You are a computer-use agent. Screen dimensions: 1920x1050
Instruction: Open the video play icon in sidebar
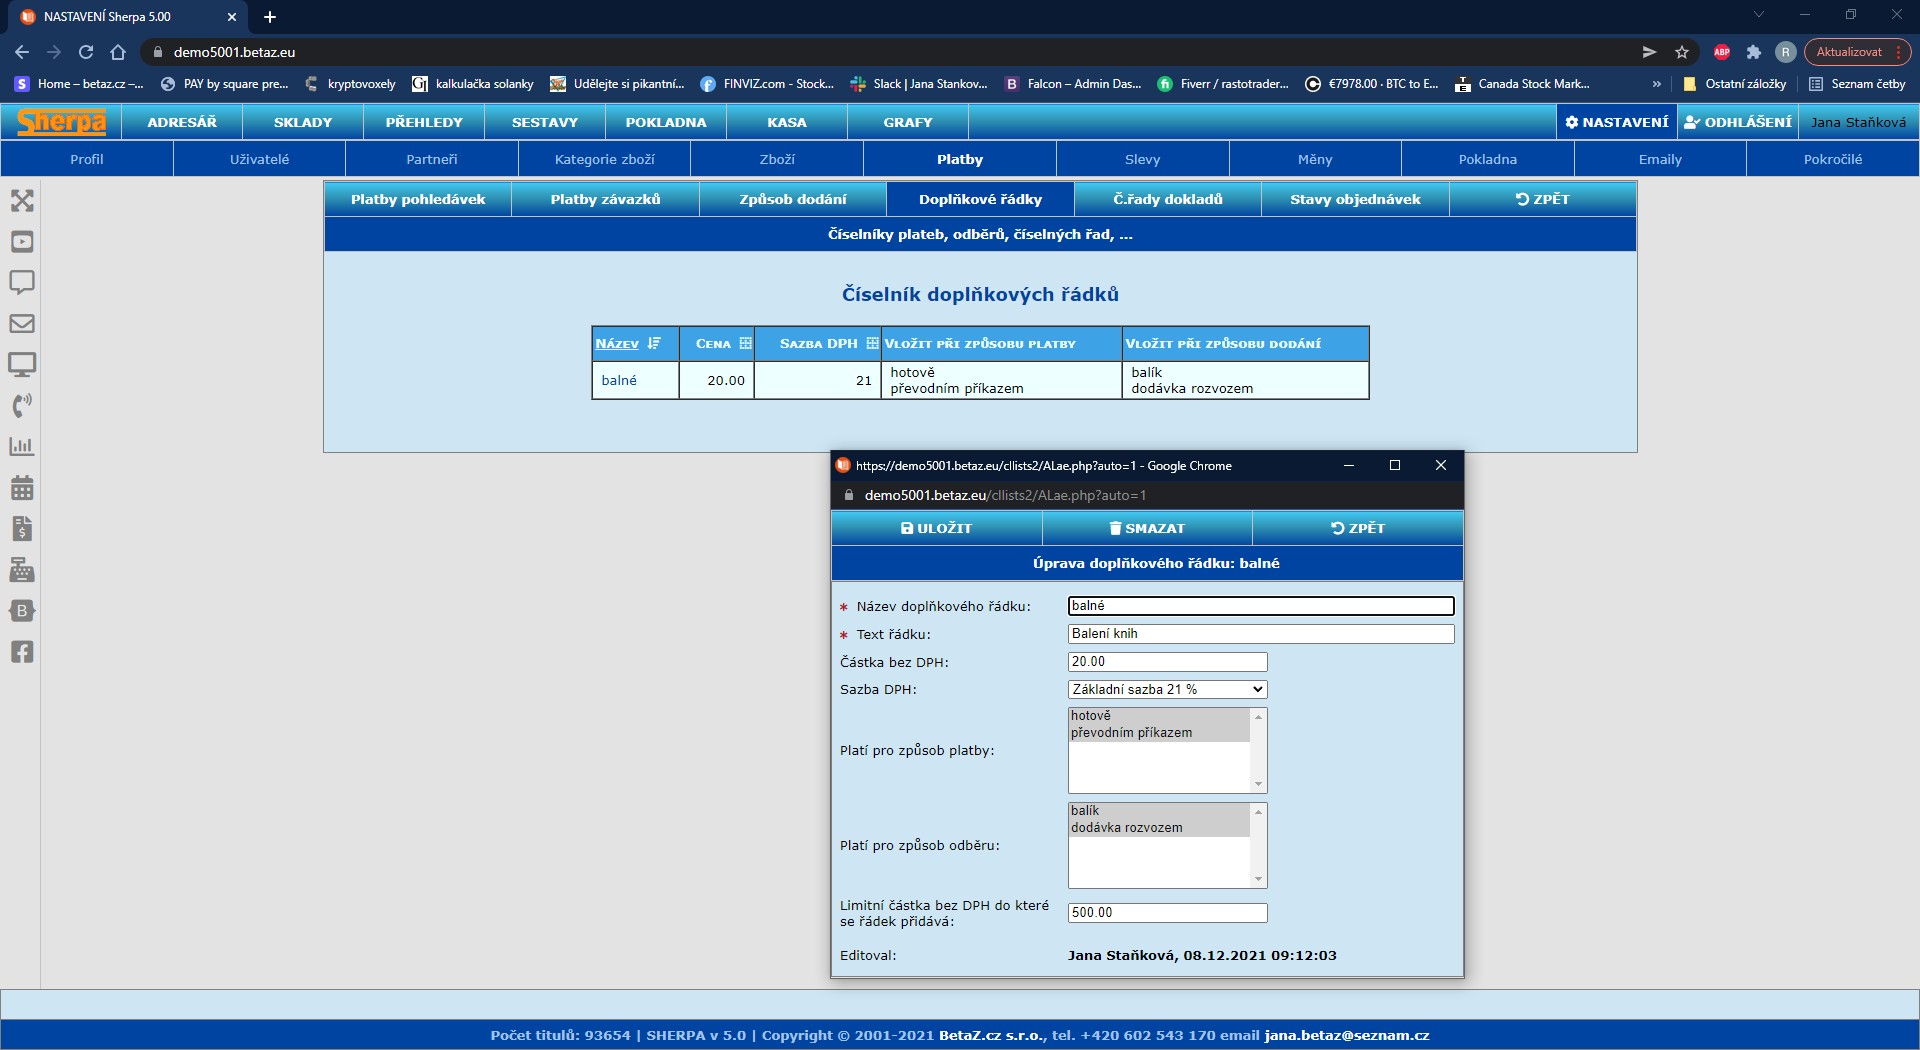22,242
